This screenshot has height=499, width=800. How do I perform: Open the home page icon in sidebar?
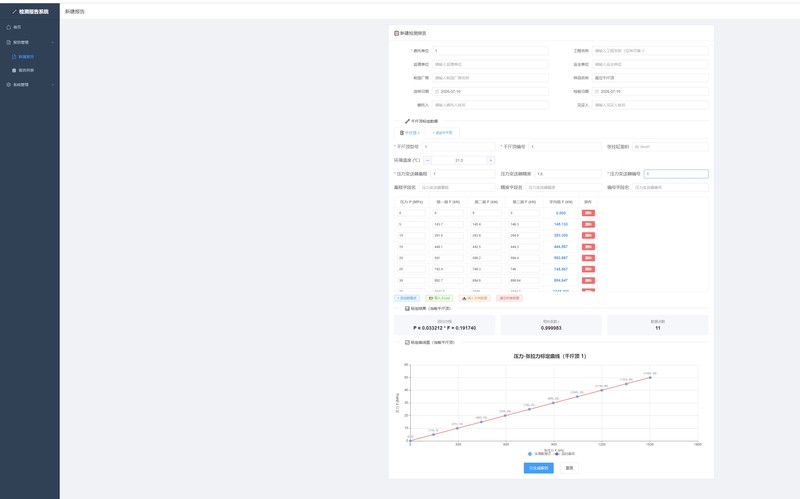(x=9, y=27)
